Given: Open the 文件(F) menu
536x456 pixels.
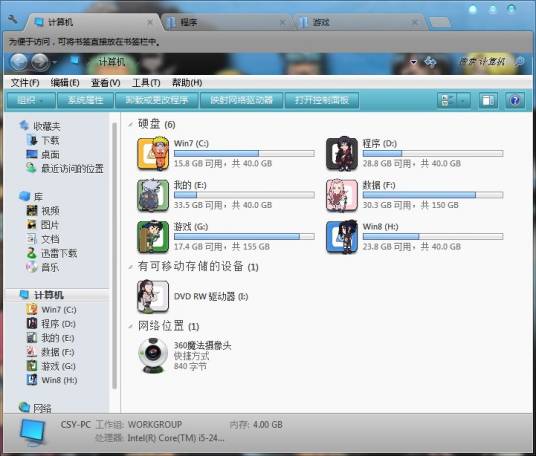Looking at the screenshot, I should (25, 83).
